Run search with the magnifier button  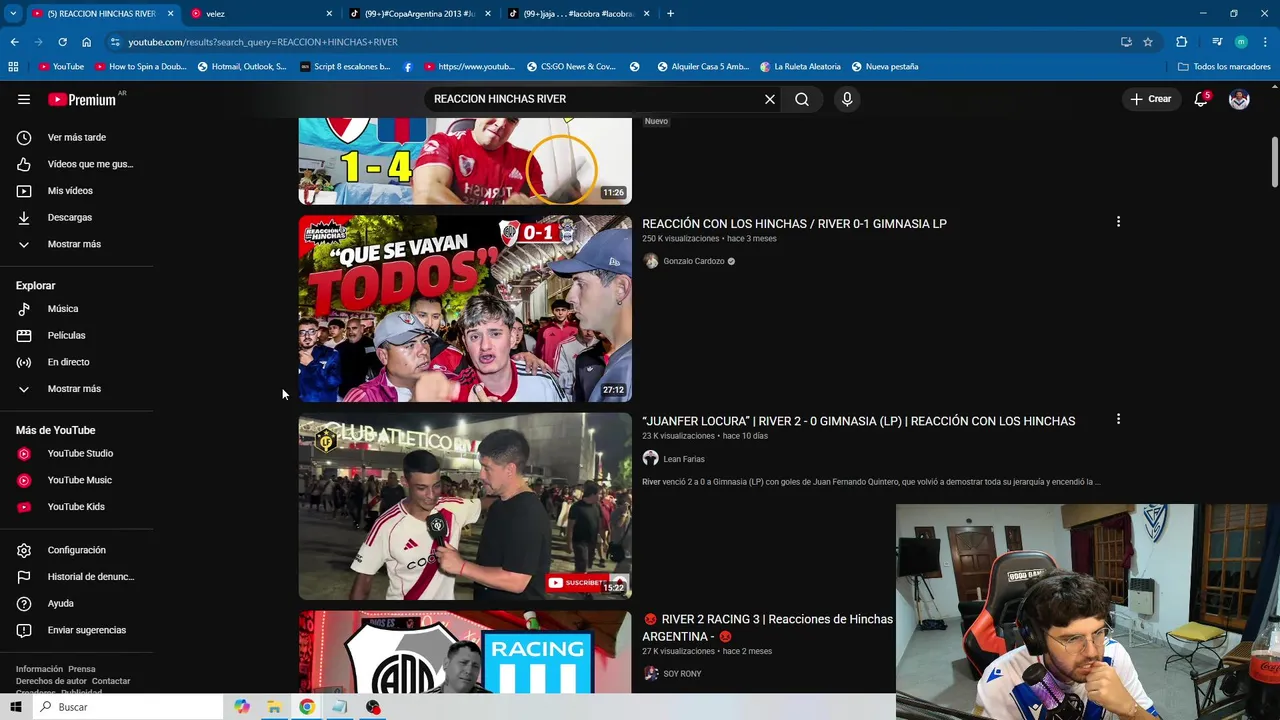click(802, 99)
